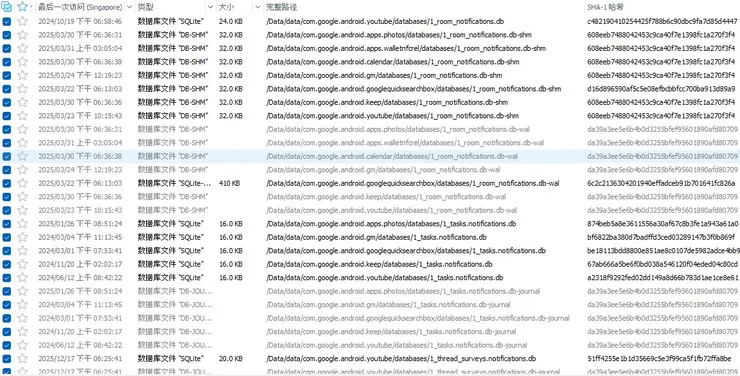Uncheck the keep 1_tasks.notifications.db row checkbox
The image size is (740, 376).
pos(7,264)
